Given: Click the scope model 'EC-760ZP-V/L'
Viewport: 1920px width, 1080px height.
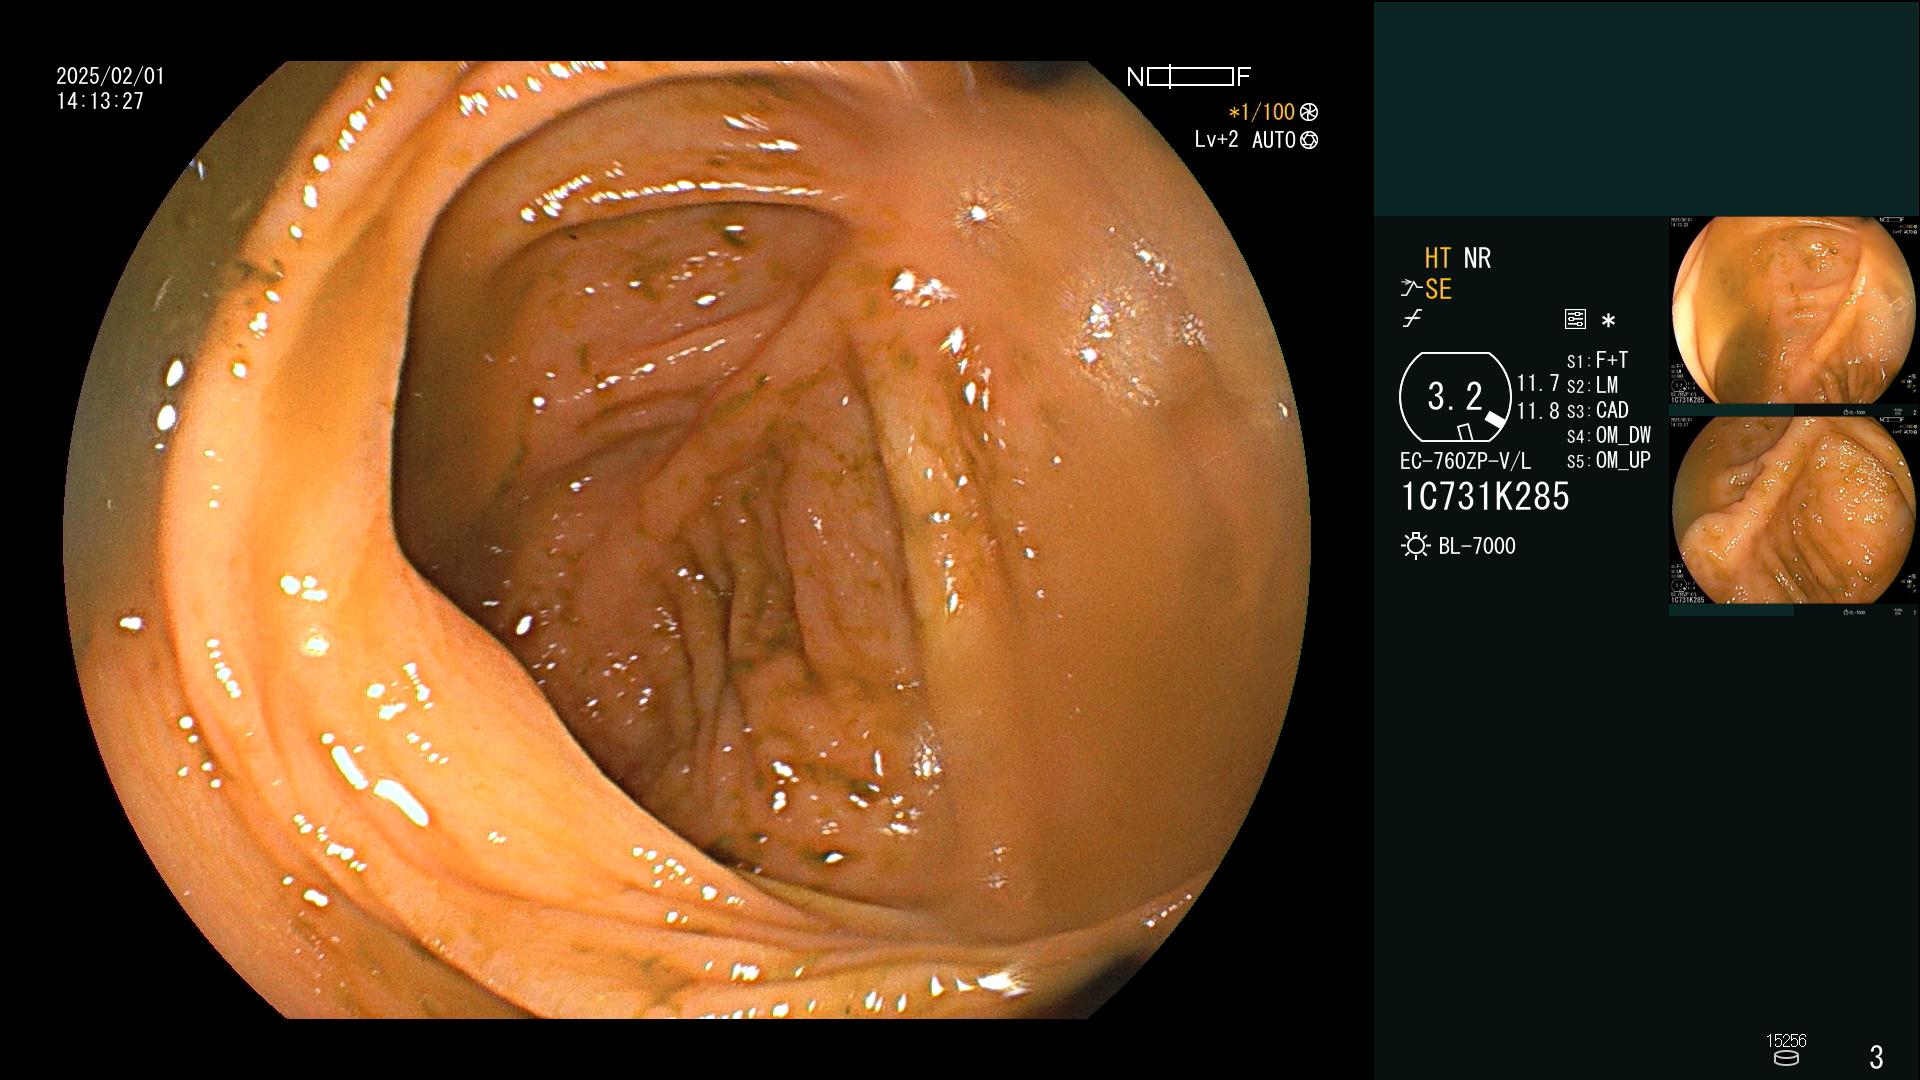Looking at the screenshot, I should [x=1465, y=461].
